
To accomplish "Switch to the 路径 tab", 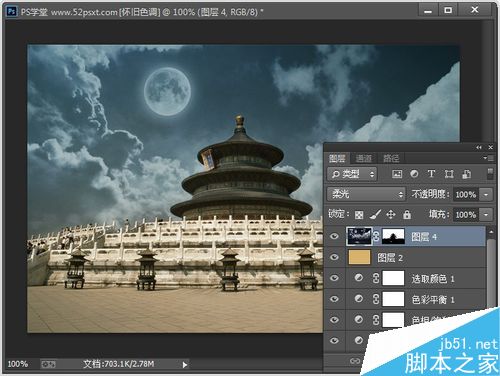I will pos(391,158).
